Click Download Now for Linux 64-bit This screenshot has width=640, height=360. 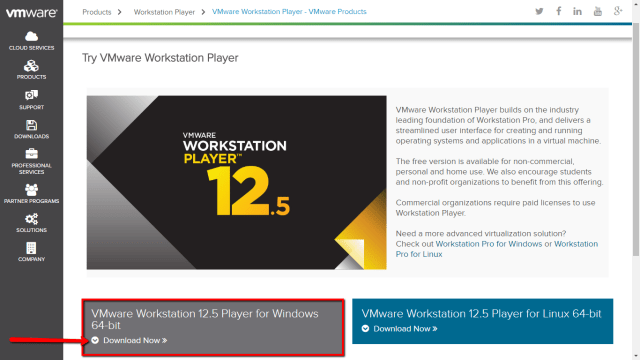405,329
